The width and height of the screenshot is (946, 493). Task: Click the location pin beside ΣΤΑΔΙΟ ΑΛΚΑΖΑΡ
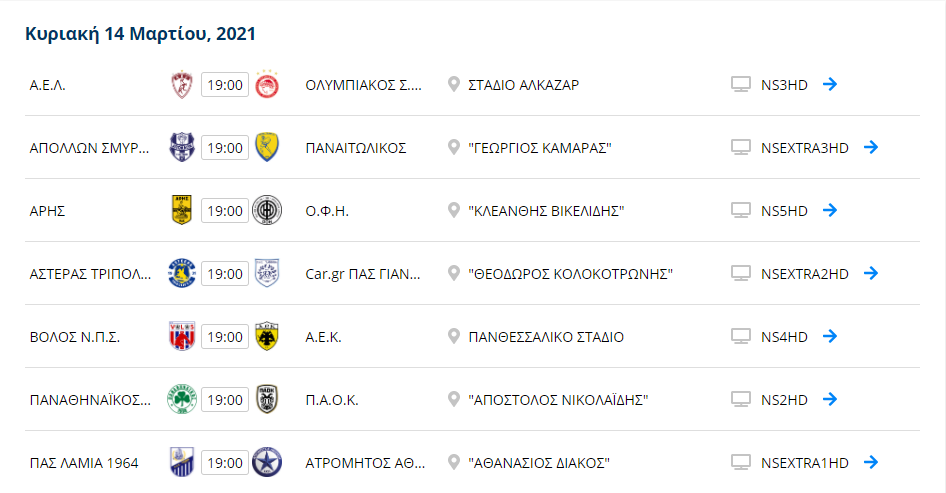pos(454,84)
